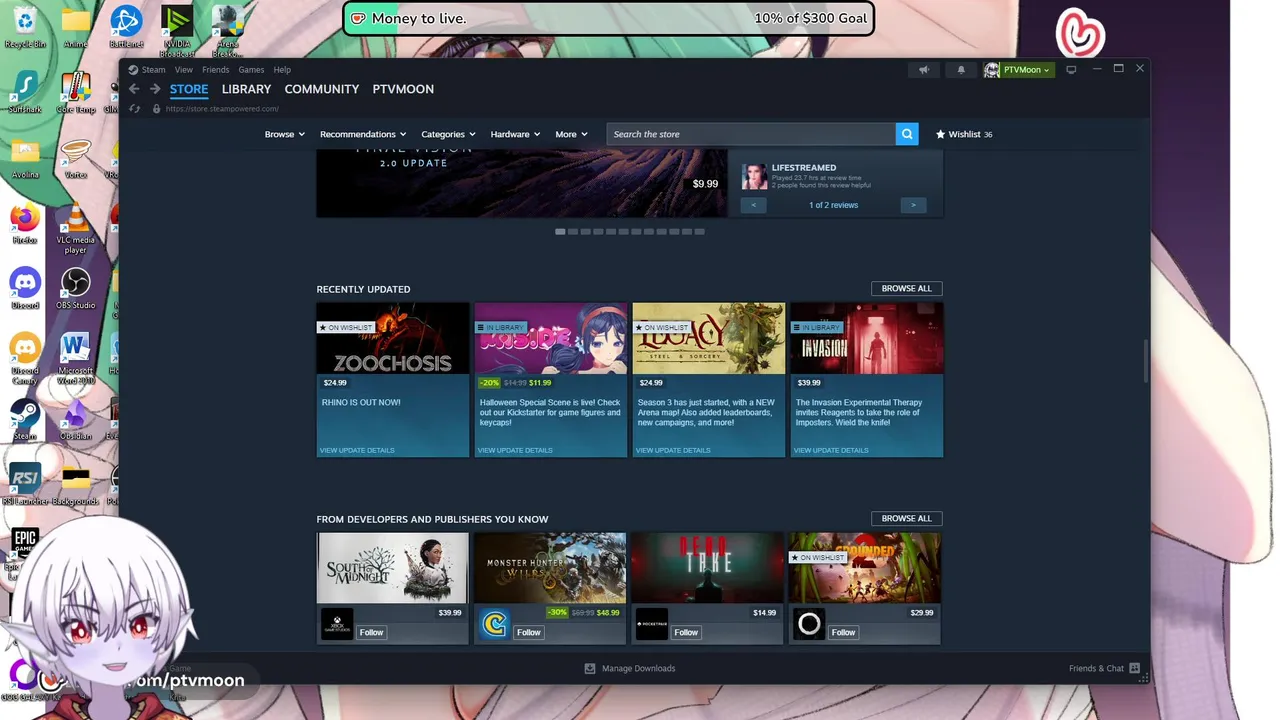Follow Capcom under Monster Hunter Wilds
The width and height of the screenshot is (1280, 720).
pyautogui.click(x=528, y=632)
